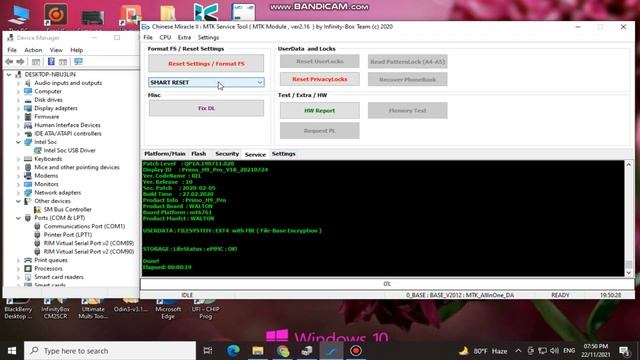Open File Explorer from the taskbar
Viewport: 640px width, 360px height.
258,351
